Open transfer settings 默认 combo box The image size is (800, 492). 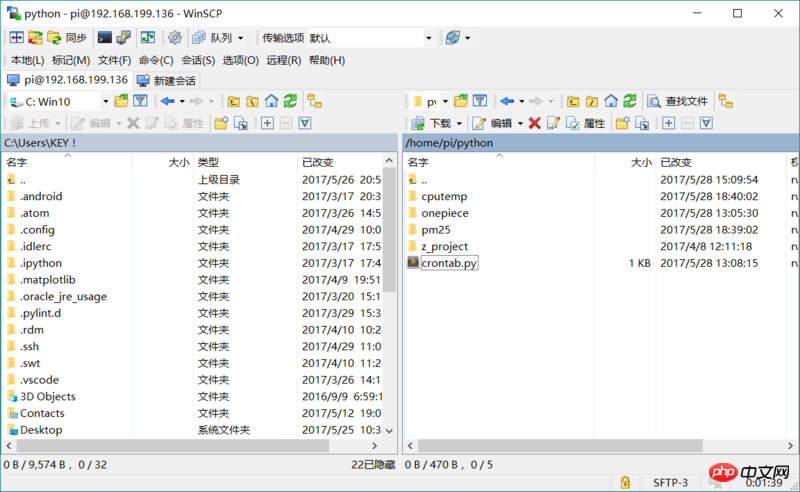tap(371, 38)
